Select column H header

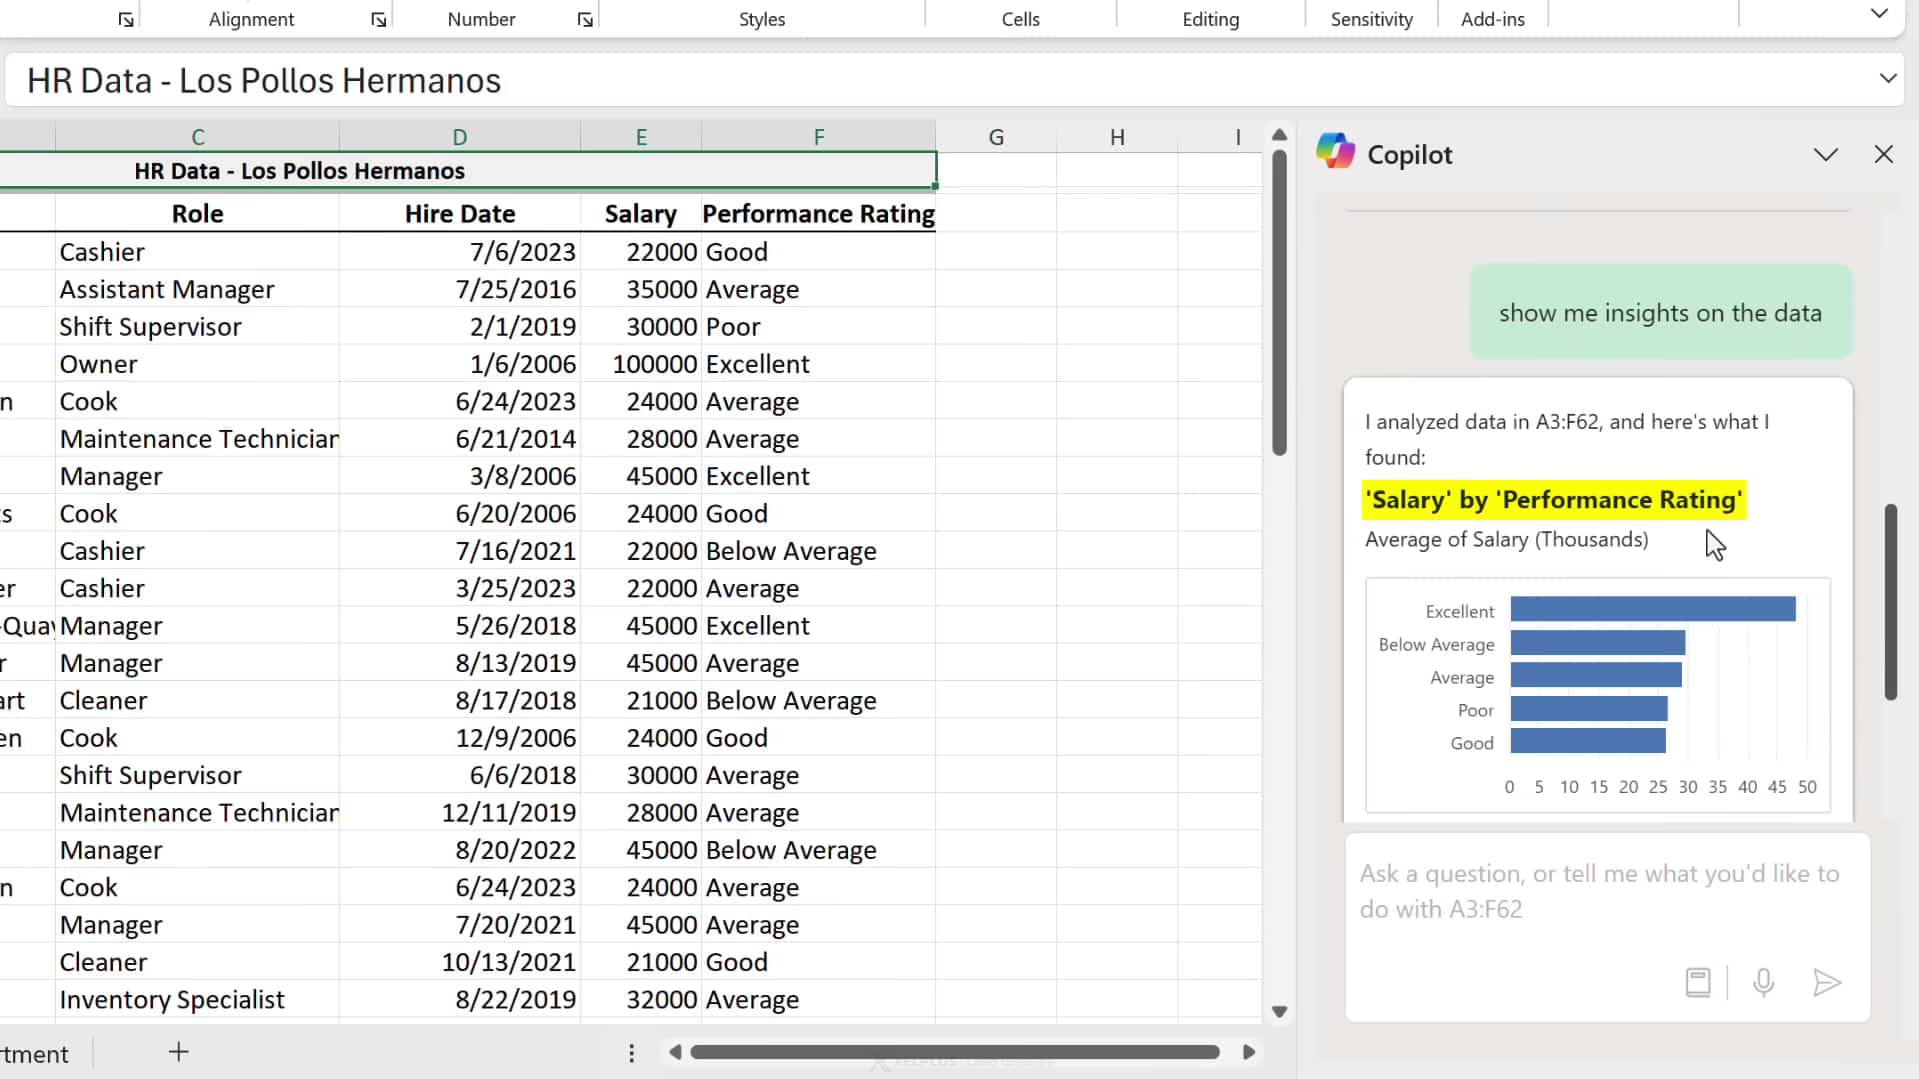[x=1117, y=137]
